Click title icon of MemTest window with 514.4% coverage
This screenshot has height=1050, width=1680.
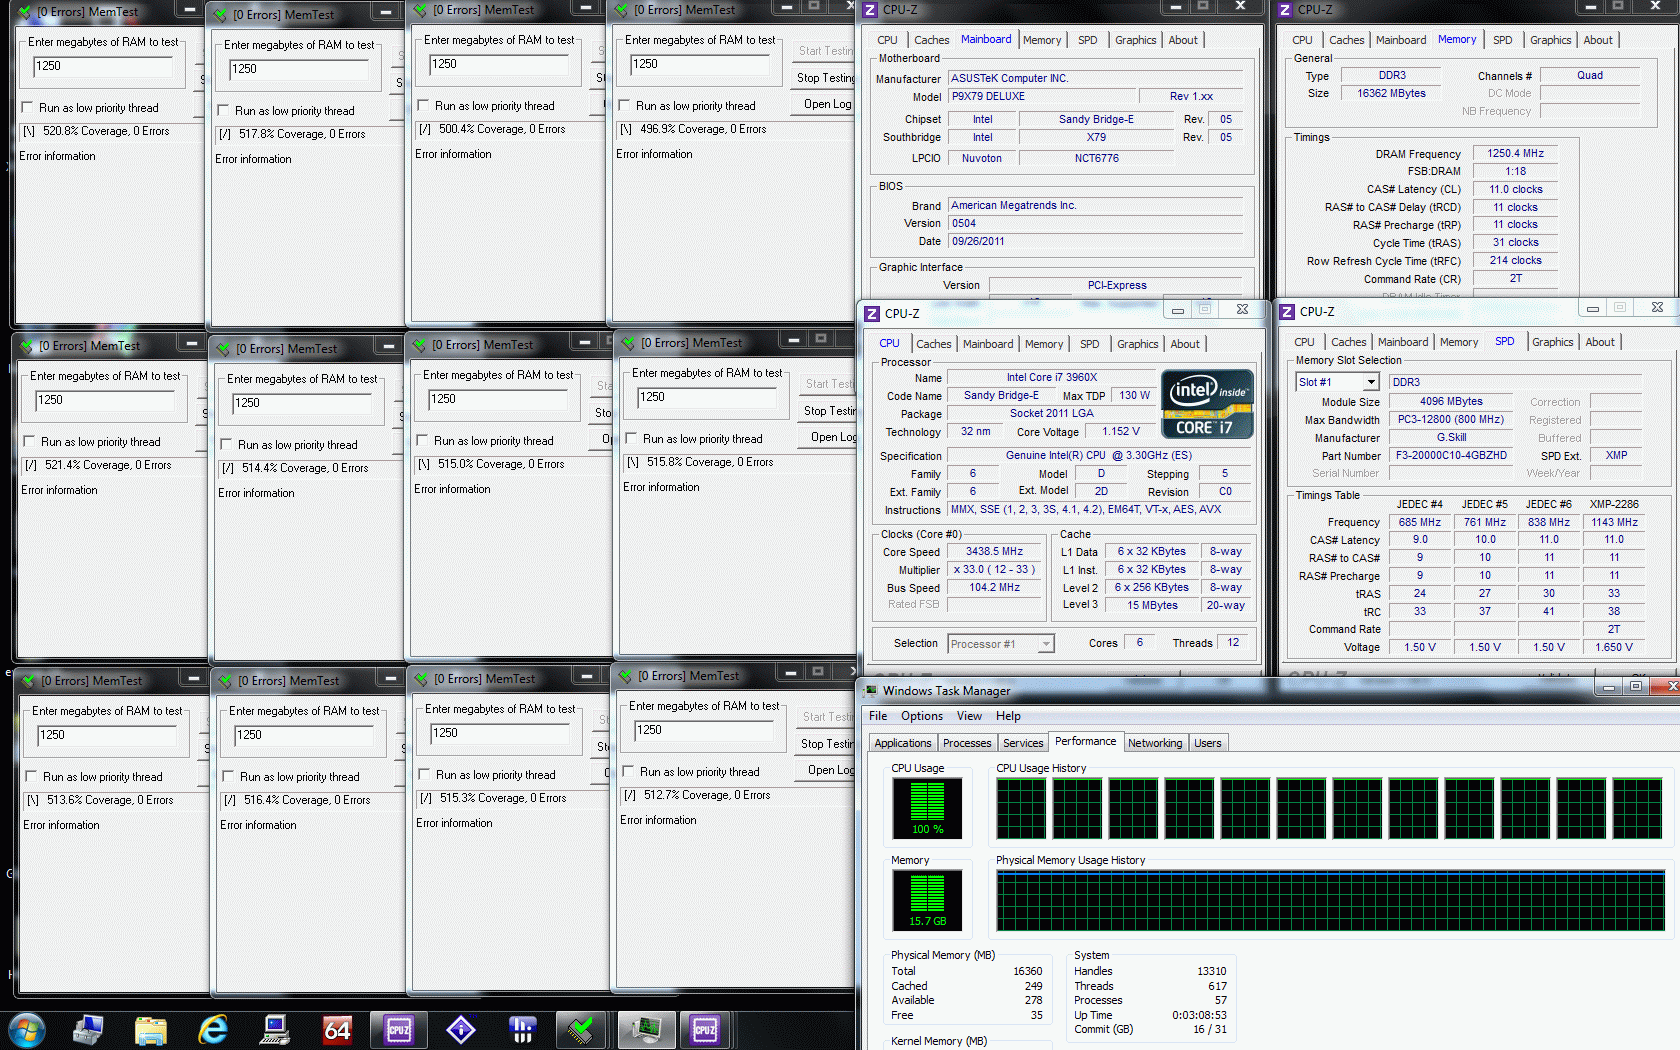point(225,349)
